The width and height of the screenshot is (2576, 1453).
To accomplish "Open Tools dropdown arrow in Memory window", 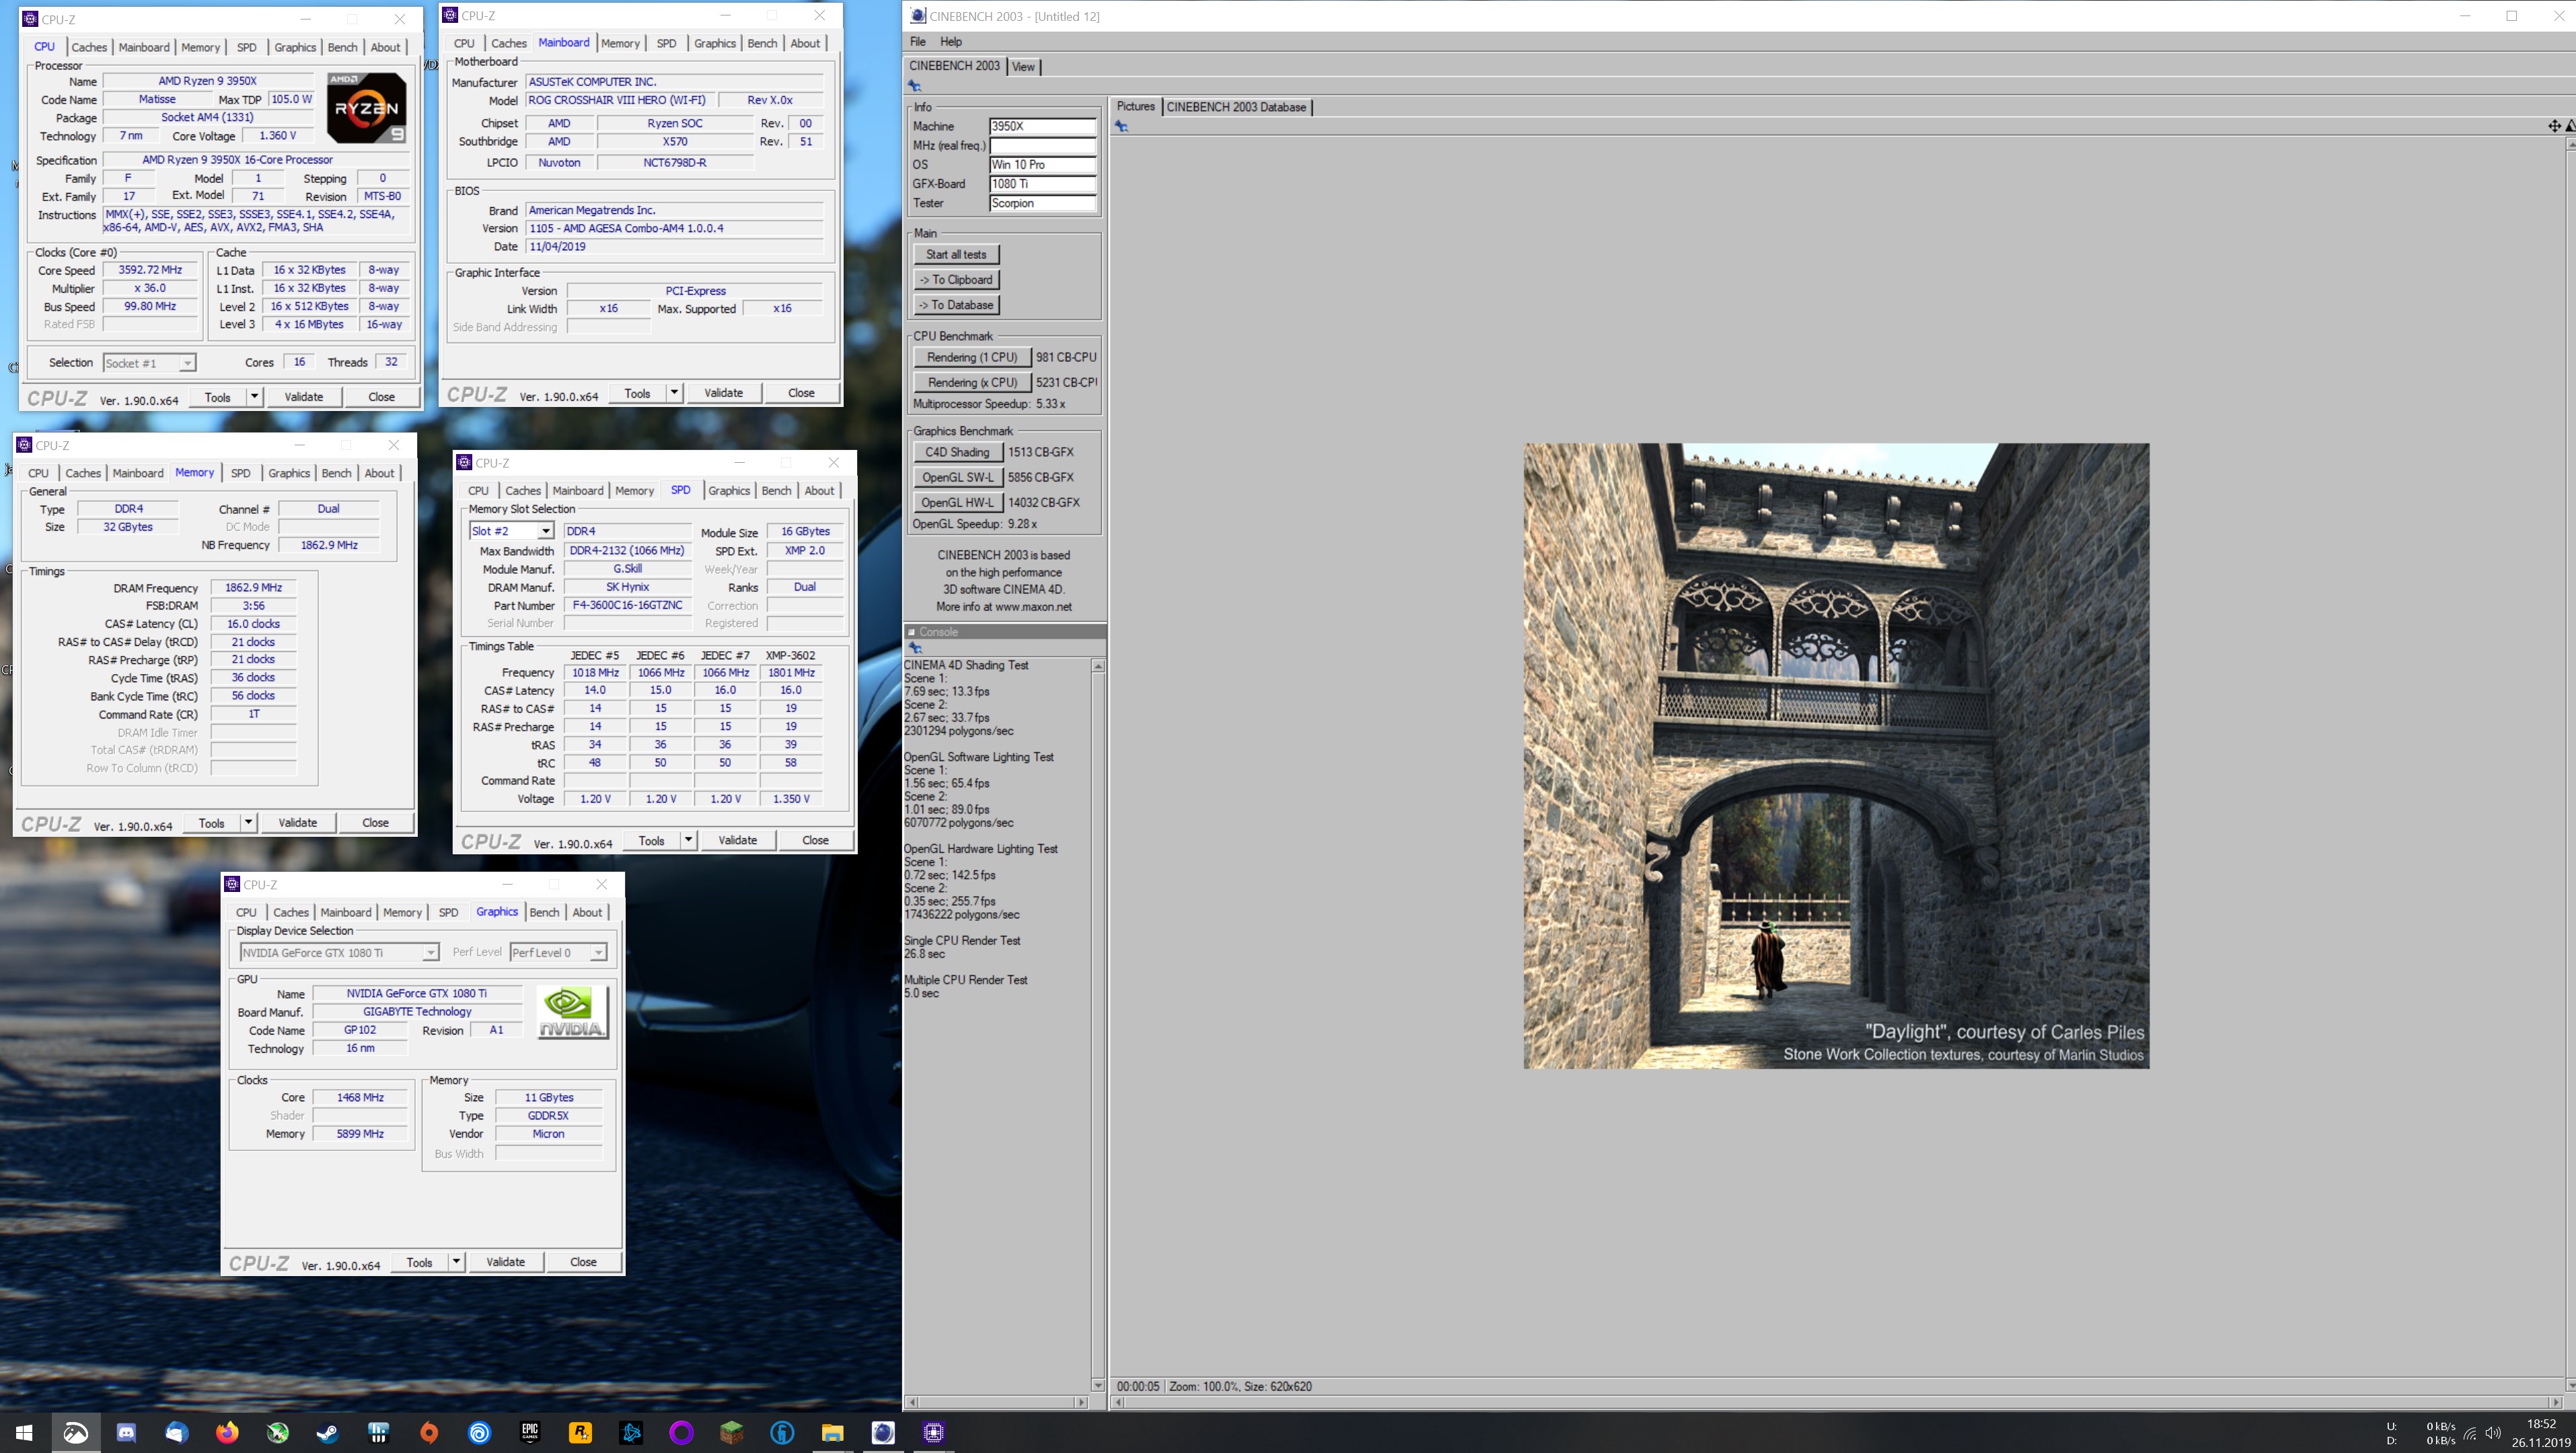I will 248,823.
